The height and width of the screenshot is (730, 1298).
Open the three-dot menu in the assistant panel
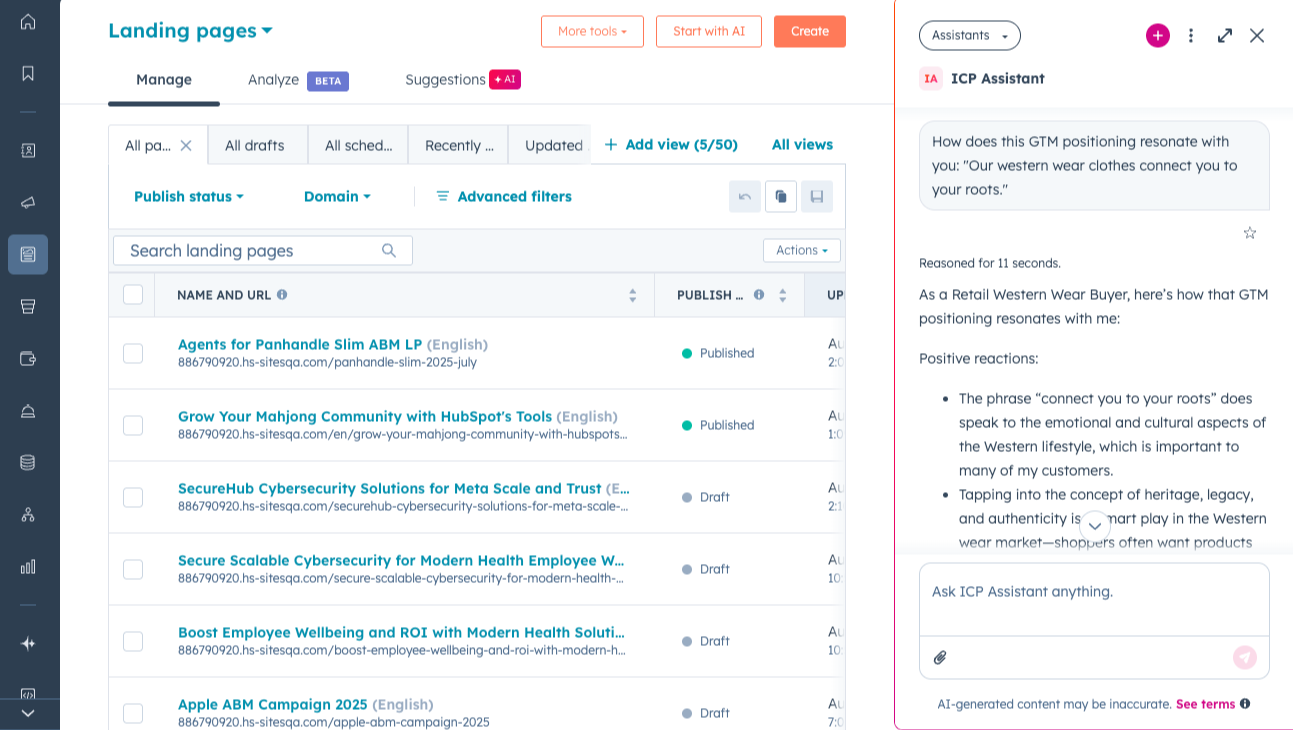1190,35
